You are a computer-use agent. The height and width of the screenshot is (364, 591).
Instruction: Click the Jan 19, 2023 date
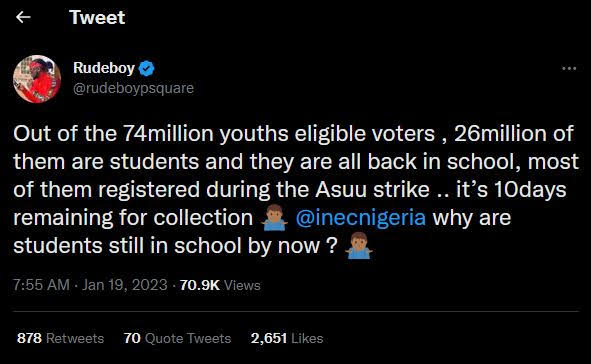click(x=125, y=285)
